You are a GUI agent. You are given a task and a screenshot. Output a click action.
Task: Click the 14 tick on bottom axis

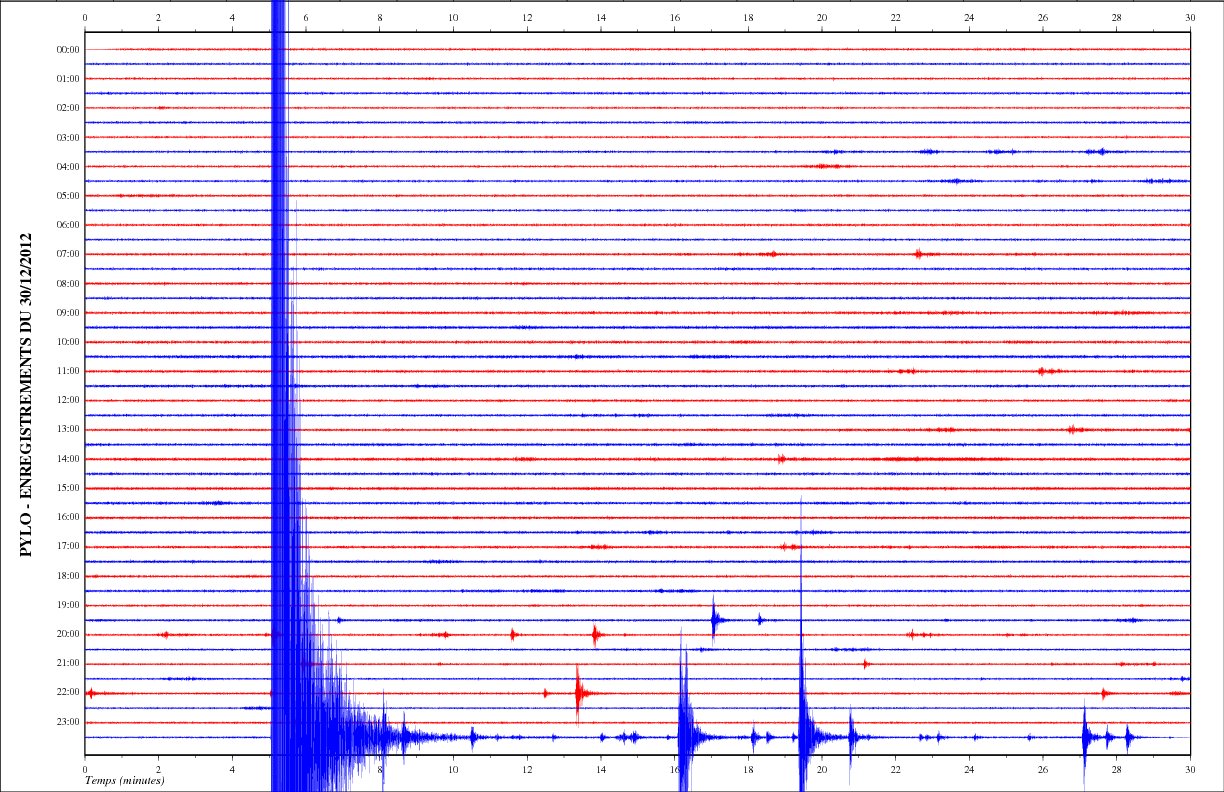pos(601,769)
